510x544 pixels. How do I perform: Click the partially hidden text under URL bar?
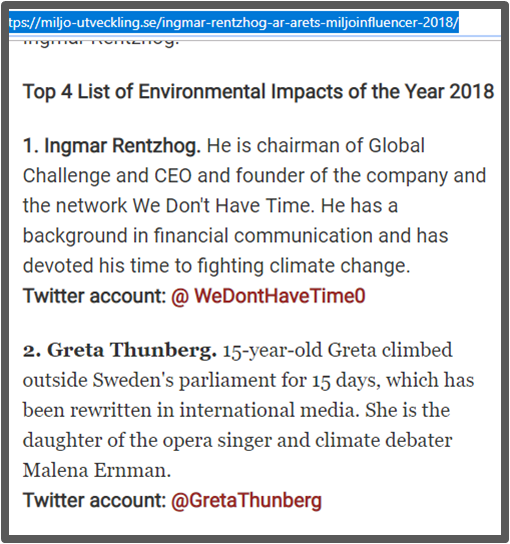pos(101,41)
